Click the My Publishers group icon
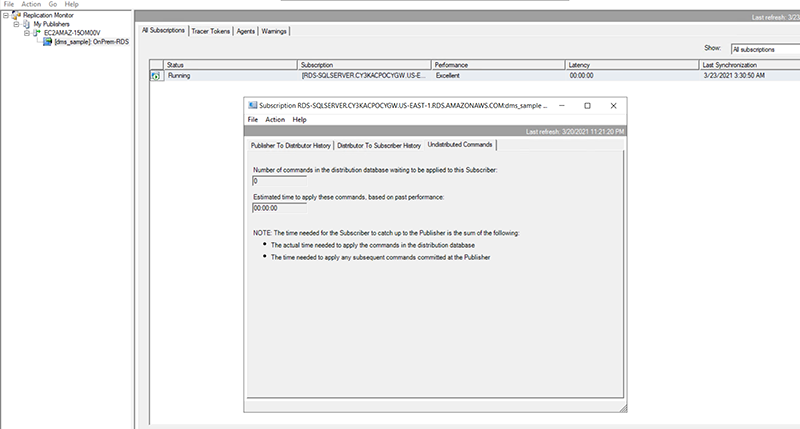The image size is (800, 429). (26, 24)
